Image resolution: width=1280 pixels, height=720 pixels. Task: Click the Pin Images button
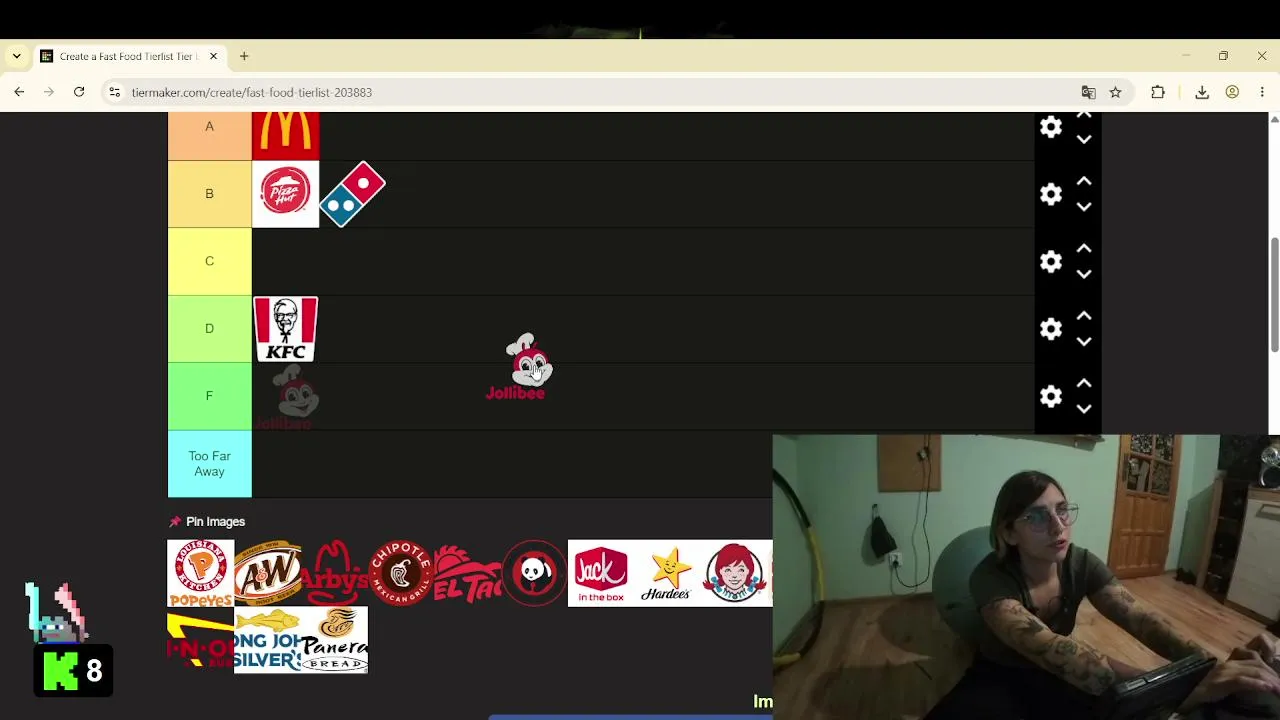click(207, 522)
